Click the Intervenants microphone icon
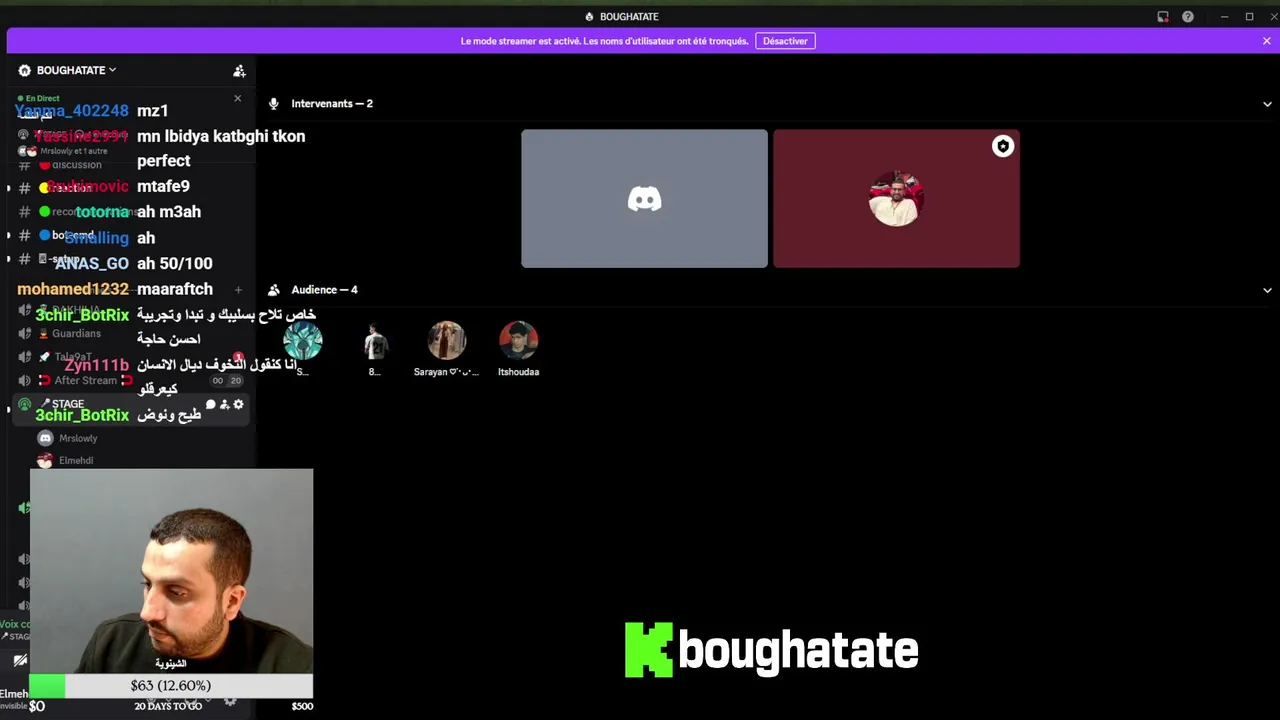The image size is (1280, 720). (273, 104)
